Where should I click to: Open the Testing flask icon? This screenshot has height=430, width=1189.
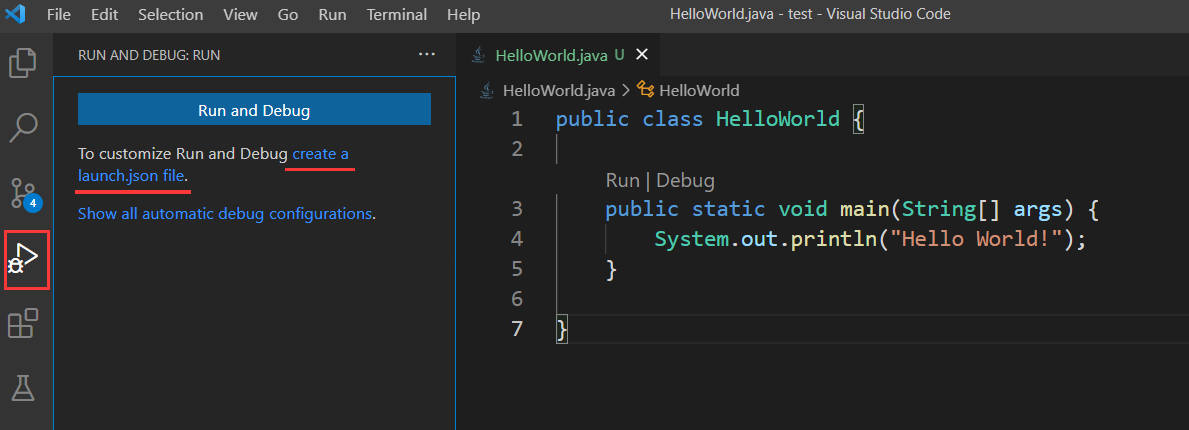tap(23, 387)
